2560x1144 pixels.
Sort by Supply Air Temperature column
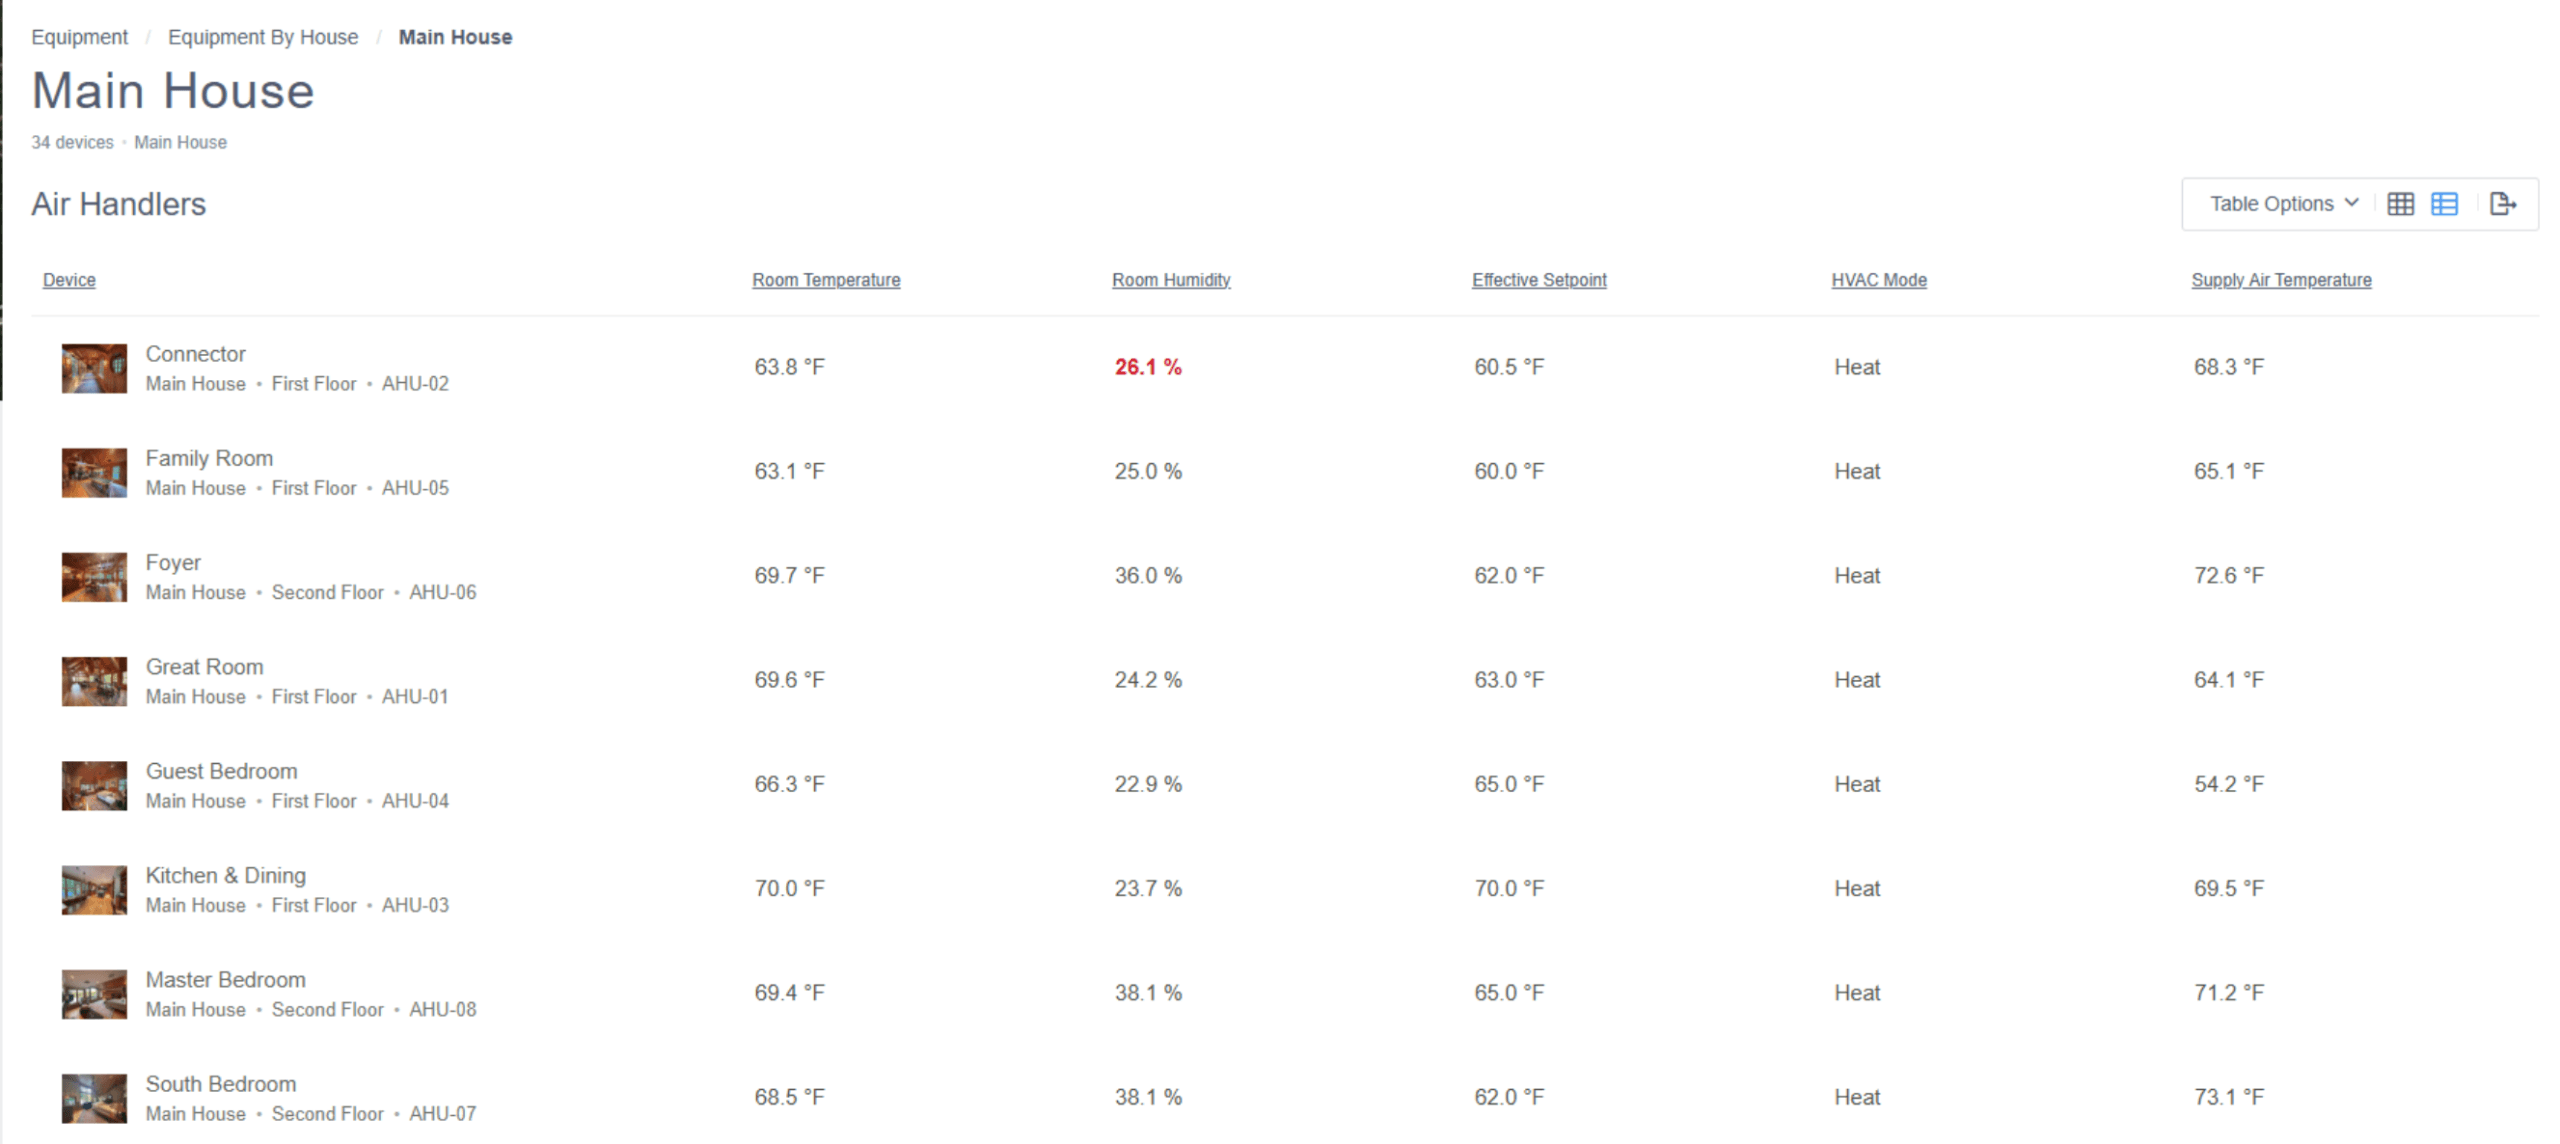[2281, 280]
